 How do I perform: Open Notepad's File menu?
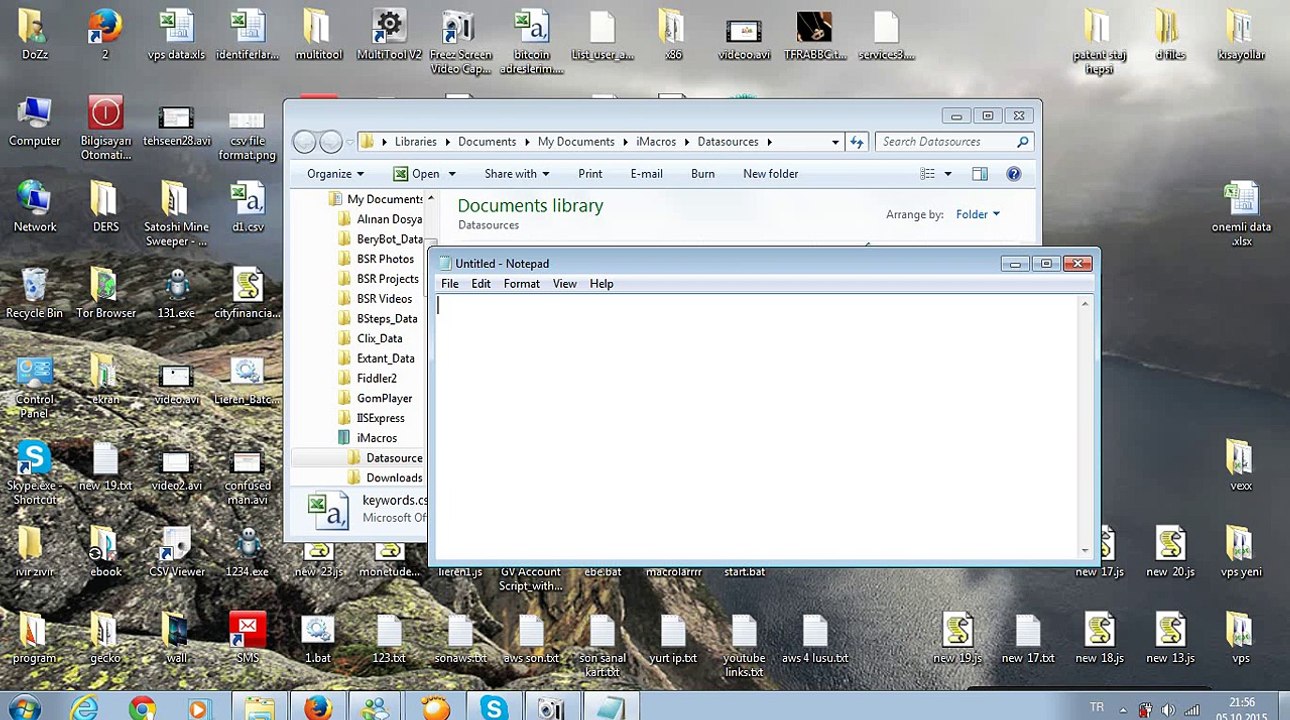tap(450, 284)
